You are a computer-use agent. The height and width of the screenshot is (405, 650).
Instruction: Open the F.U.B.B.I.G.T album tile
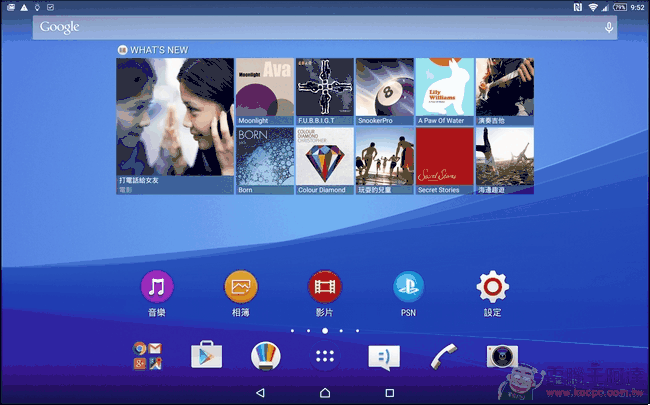coord(325,92)
